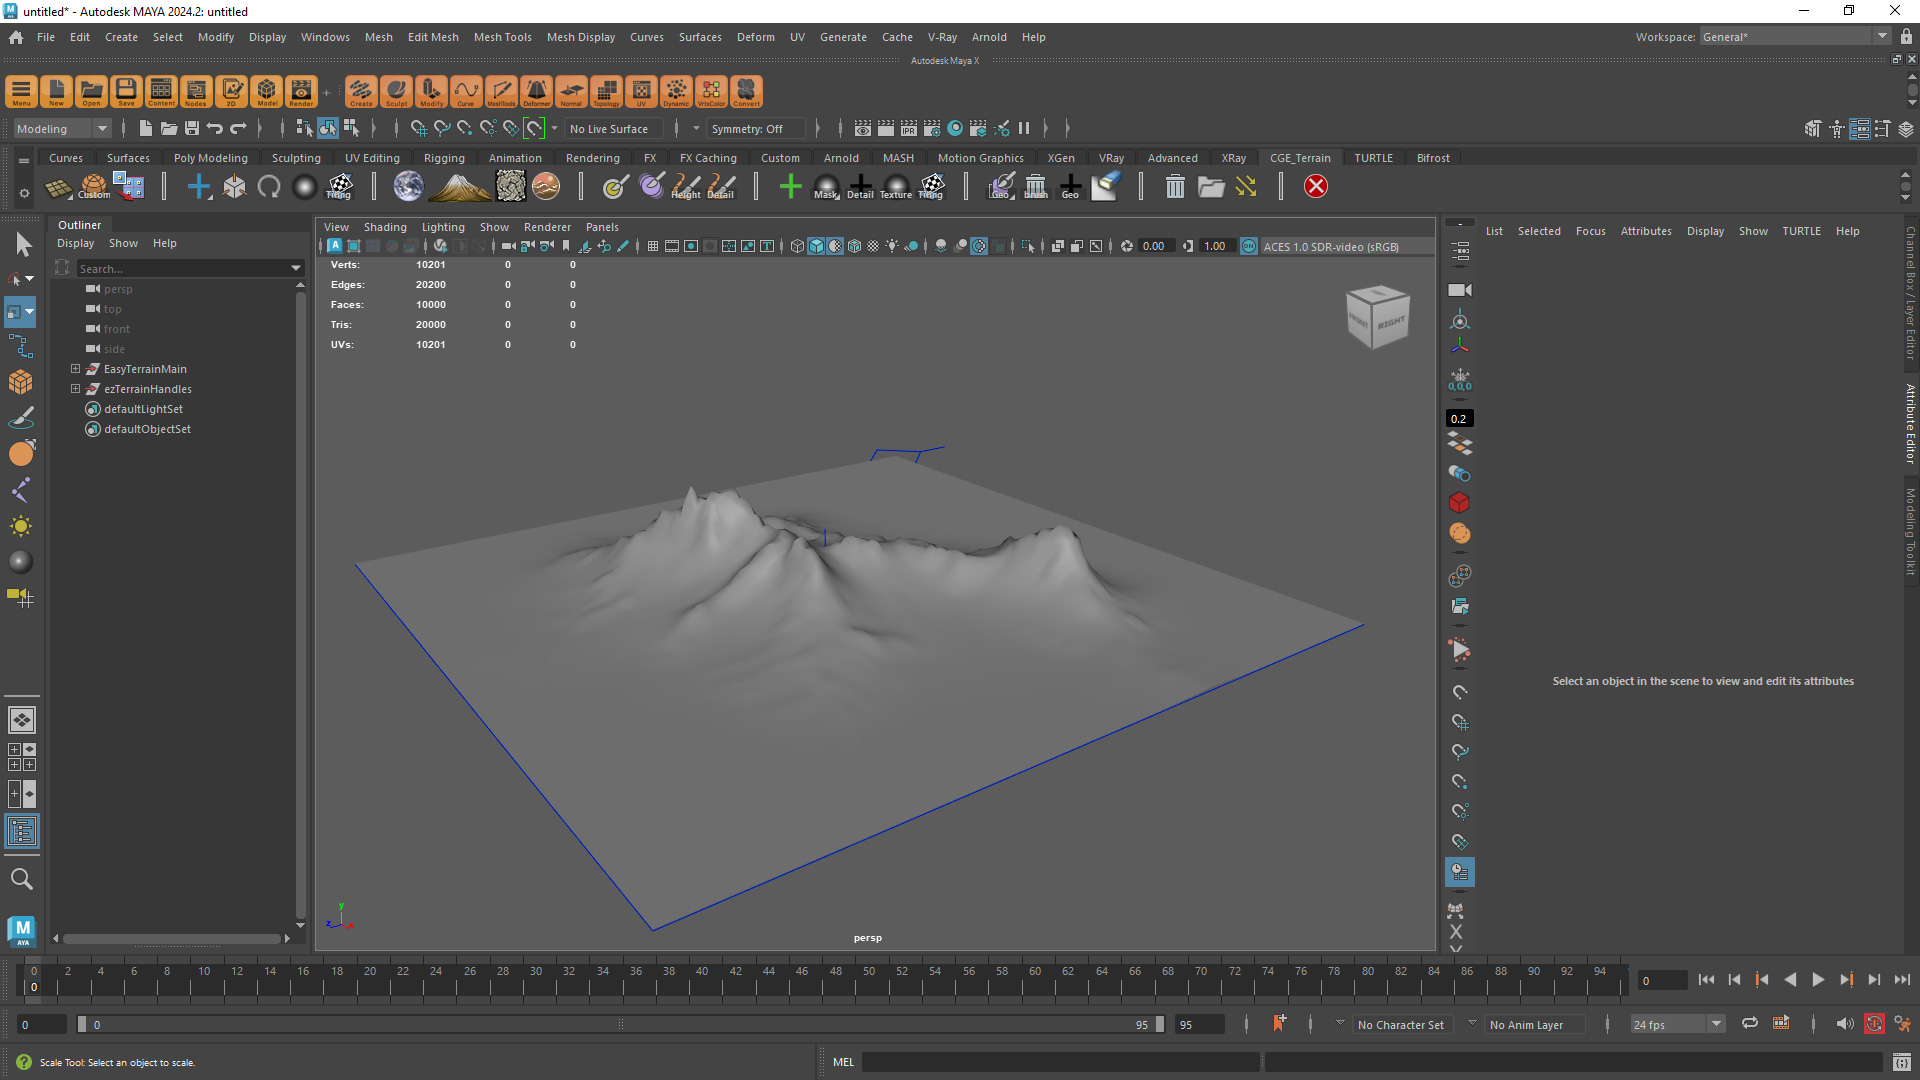This screenshot has width=1920, height=1080.
Task: Expand the EasyTerrainMain outliner node
Action: point(75,369)
